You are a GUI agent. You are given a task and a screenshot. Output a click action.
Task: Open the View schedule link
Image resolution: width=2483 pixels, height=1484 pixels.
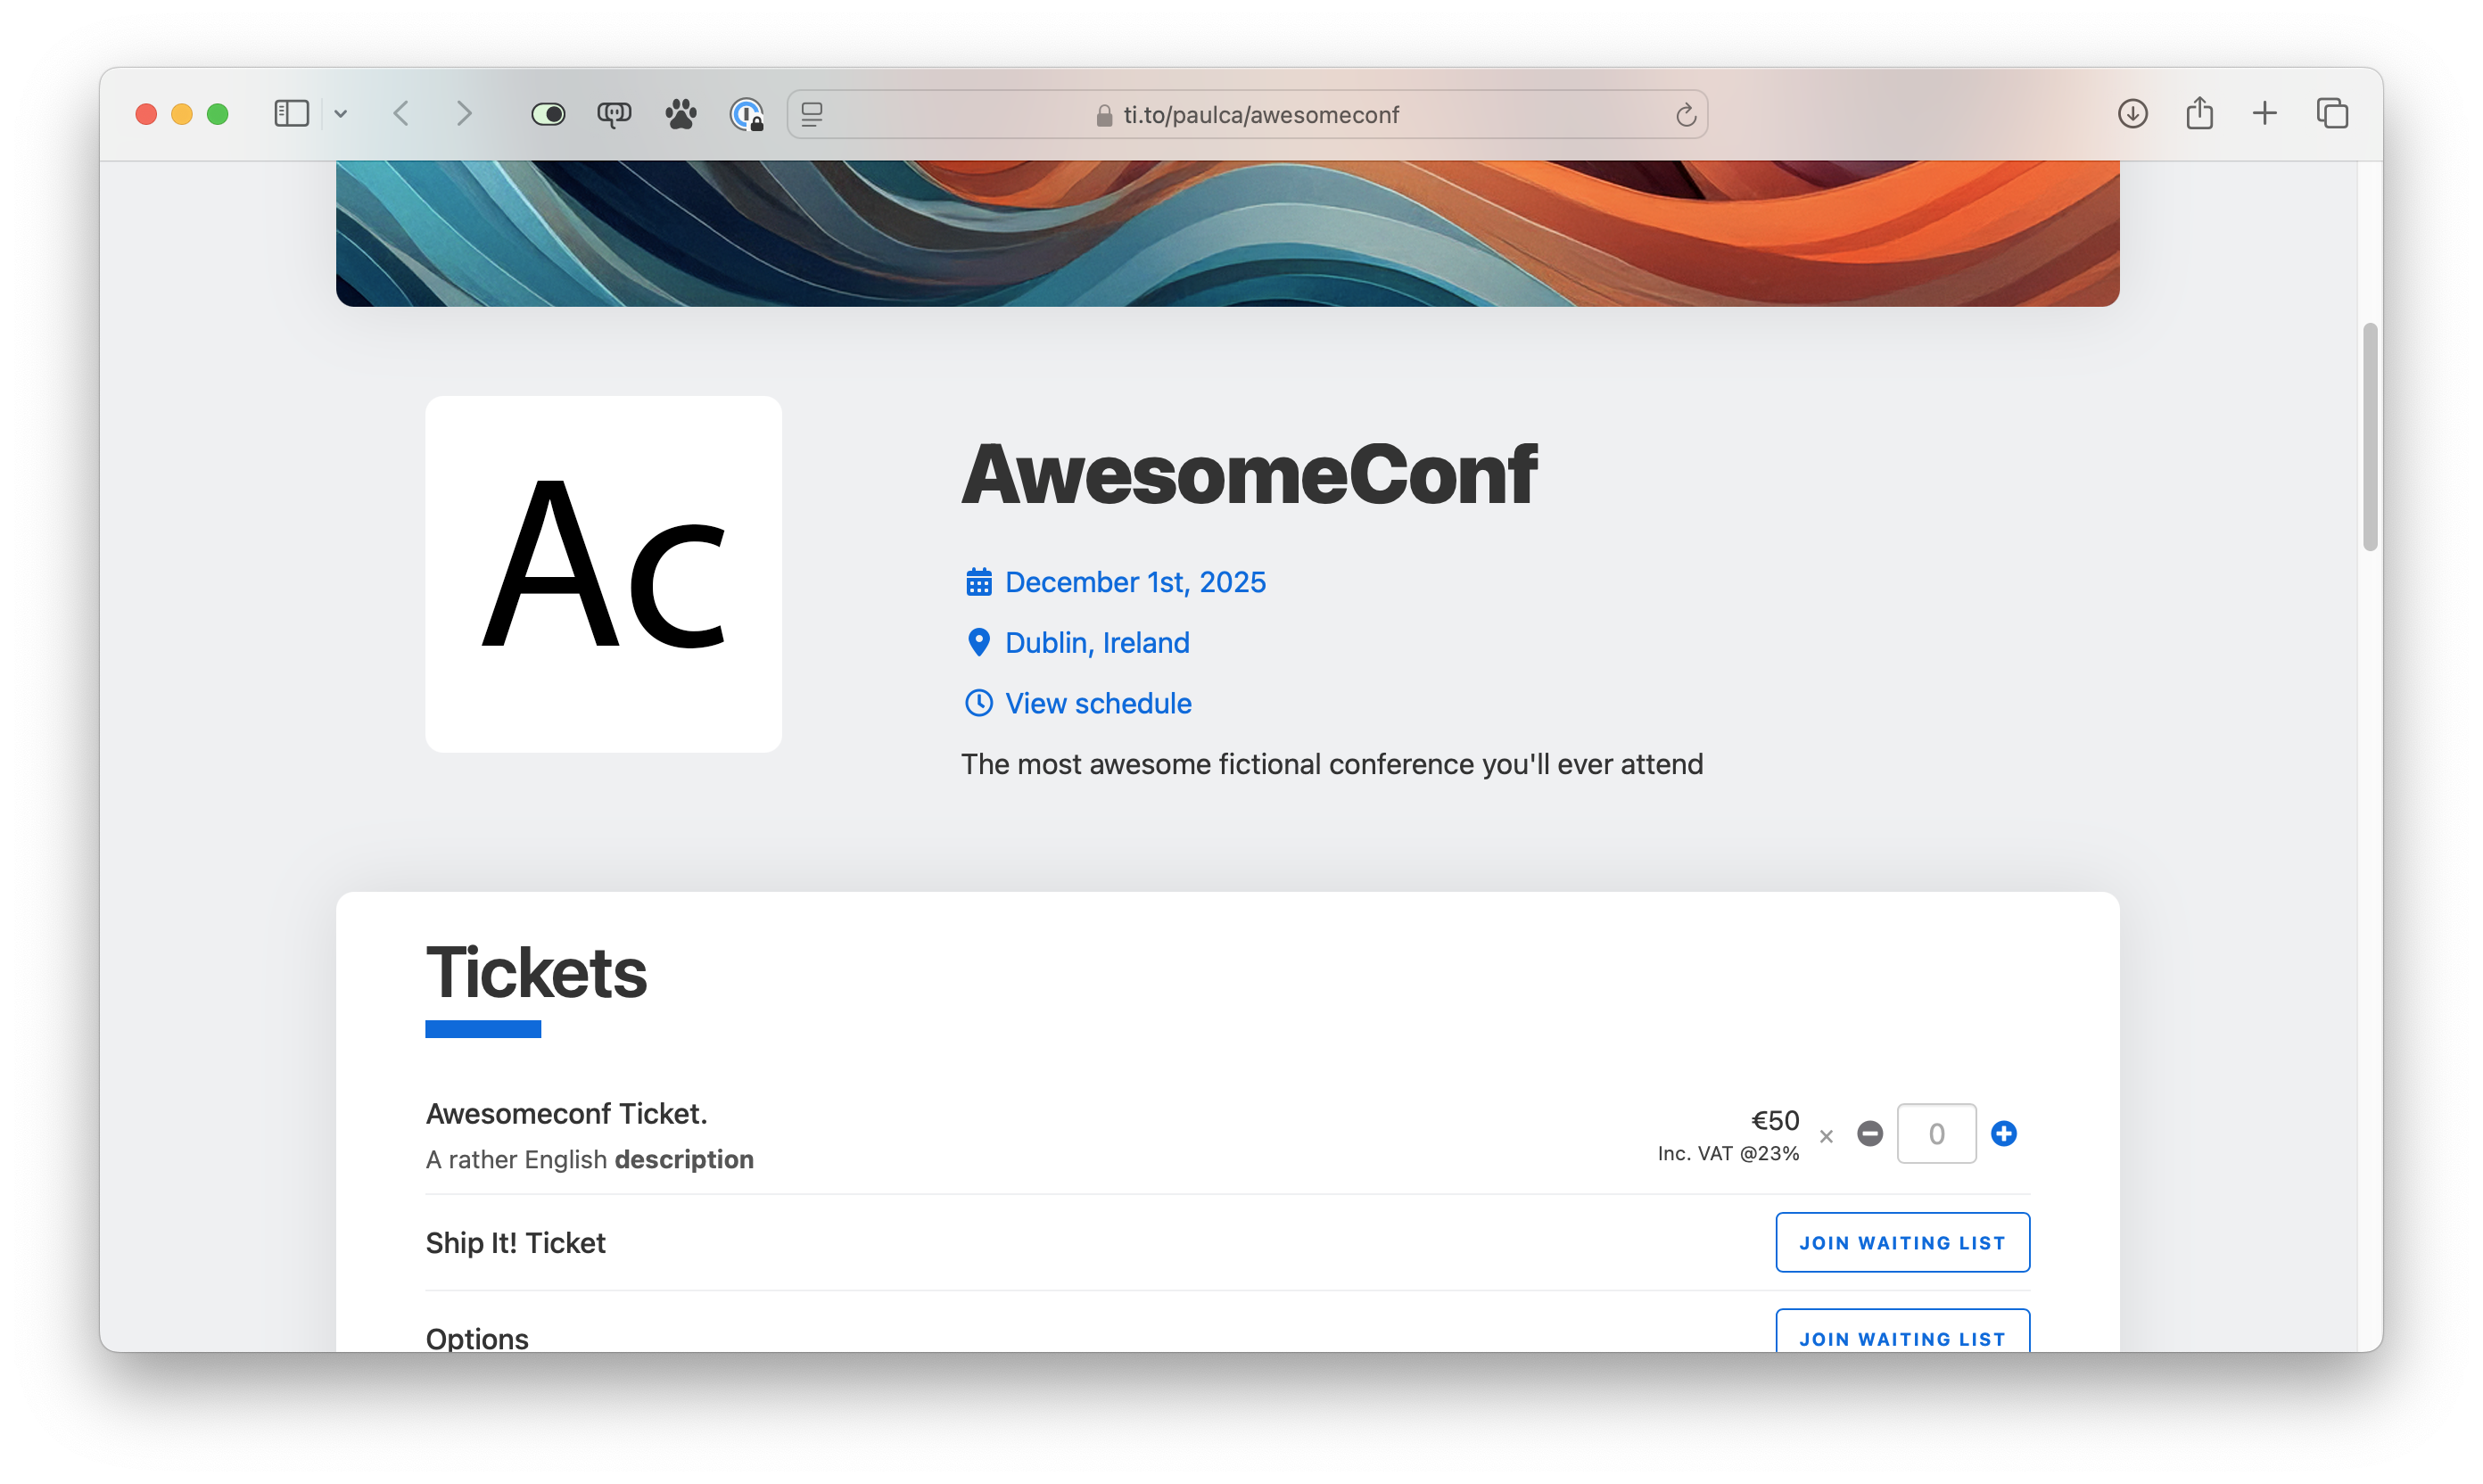[x=1097, y=703]
